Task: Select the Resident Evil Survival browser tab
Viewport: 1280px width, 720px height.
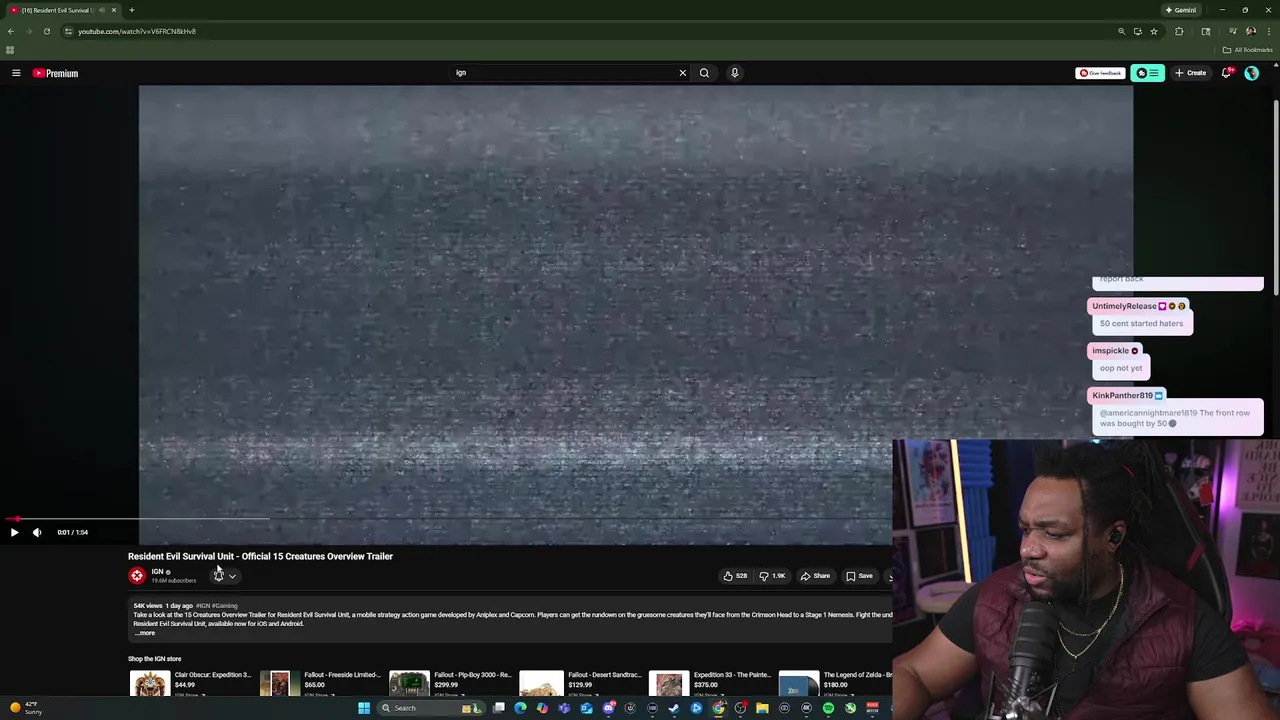Action: [x=62, y=10]
